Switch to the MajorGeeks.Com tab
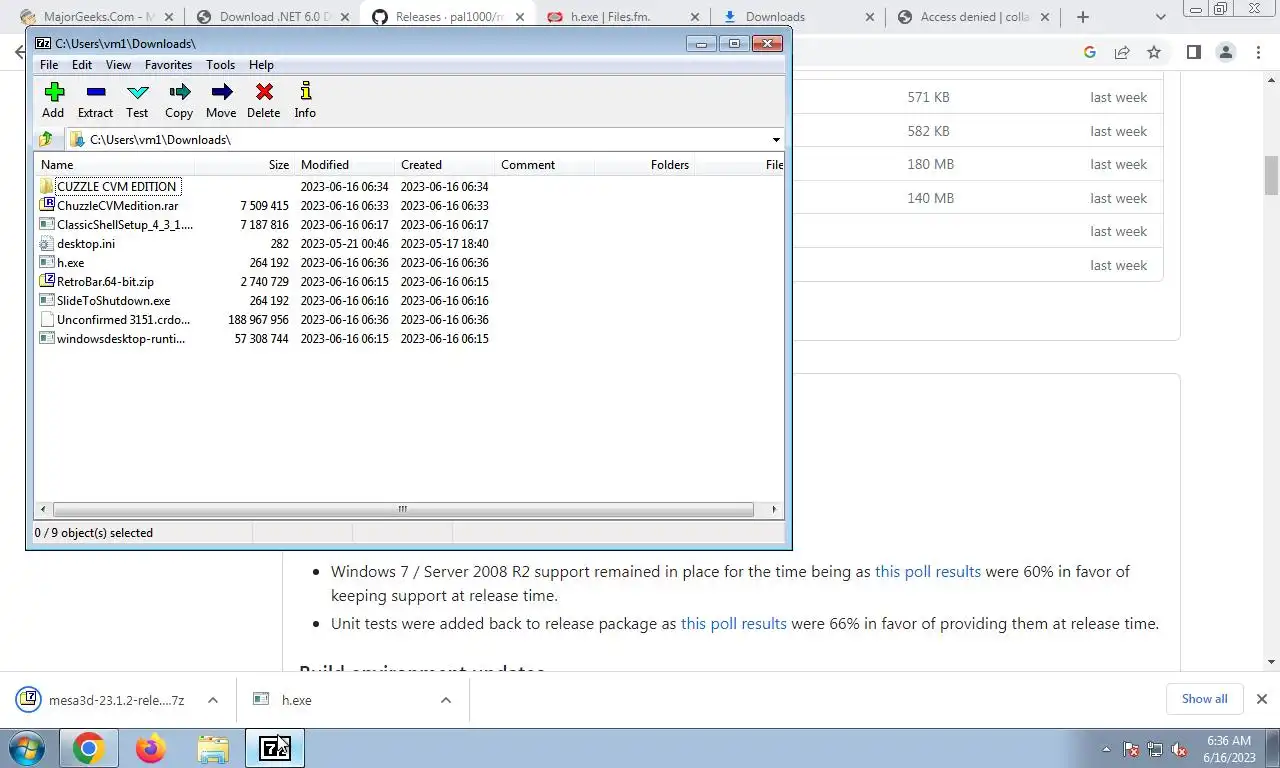Viewport: 1280px width, 768px height. pos(97,17)
